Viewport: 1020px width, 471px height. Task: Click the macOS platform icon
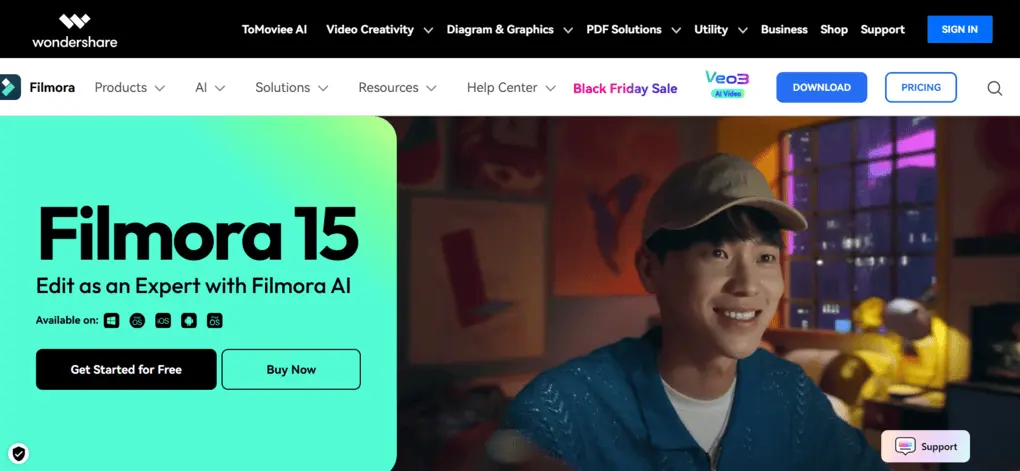[x=137, y=320]
